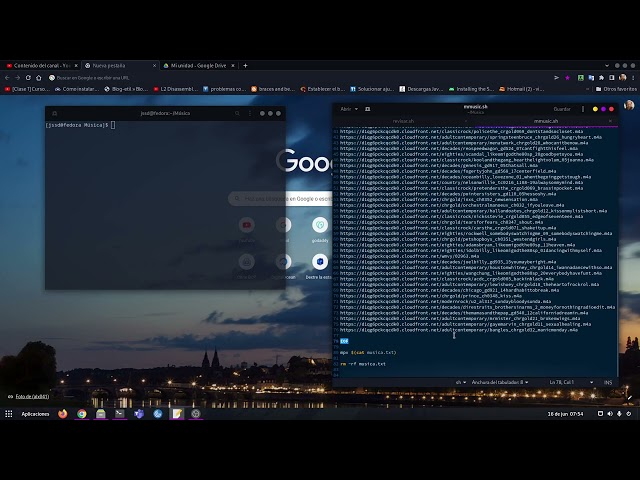This screenshot has height=480, width=640.
Task: Close the mmusic.sh editor tab
Action: [x=610, y=121]
